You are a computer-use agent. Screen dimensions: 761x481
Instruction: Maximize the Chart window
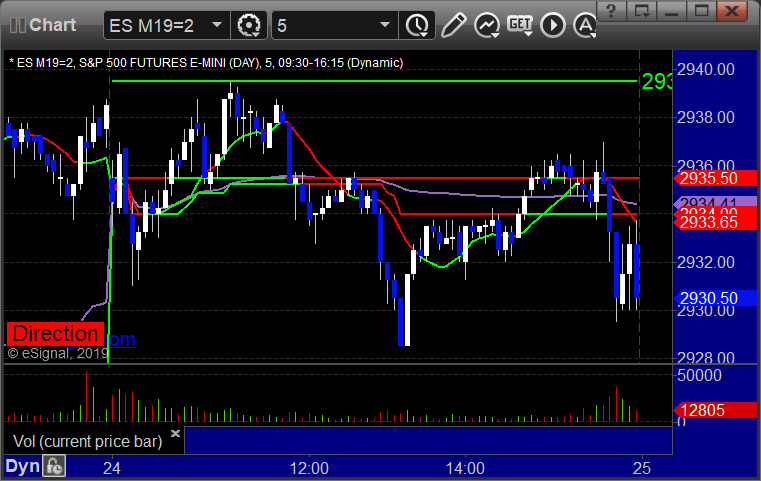pyautogui.click(x=701, y=11)
